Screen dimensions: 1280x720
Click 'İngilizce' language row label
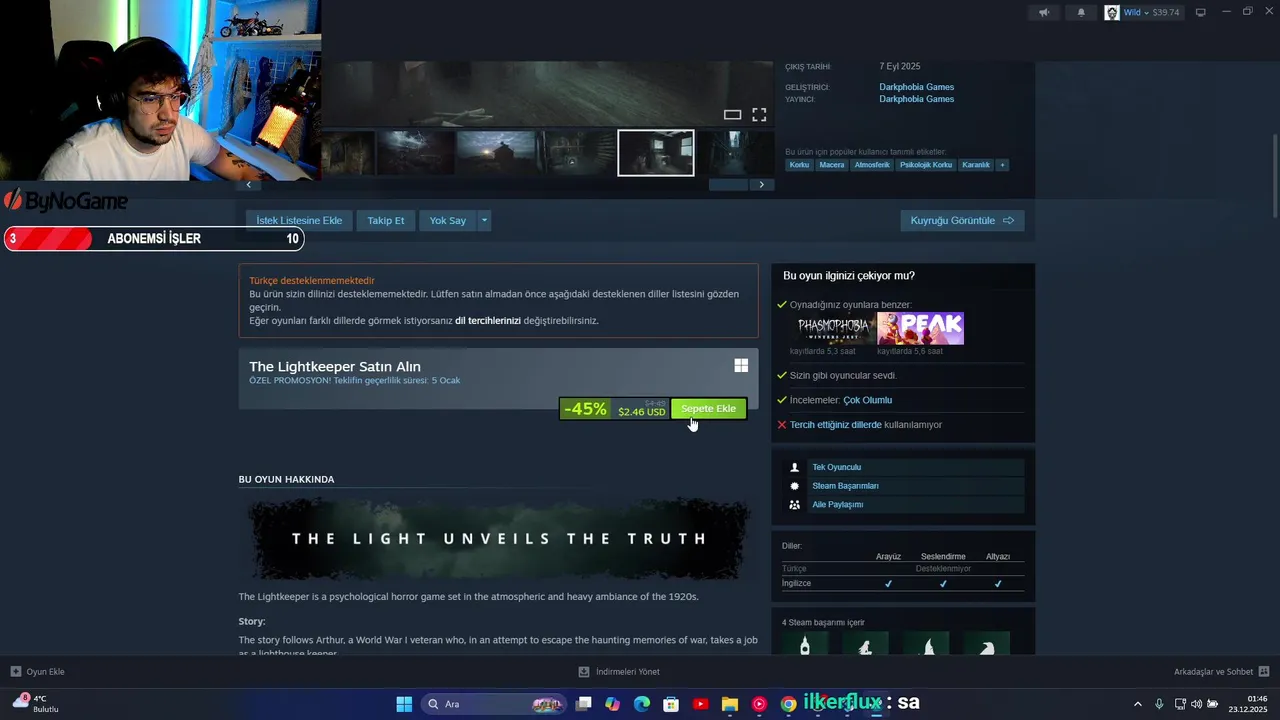coord(796,584)
